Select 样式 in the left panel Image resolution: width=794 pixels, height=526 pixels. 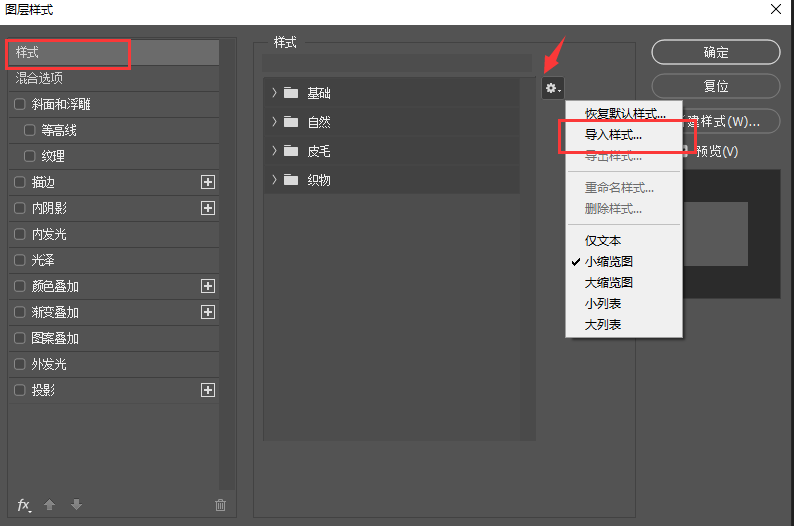pos(114,53)
